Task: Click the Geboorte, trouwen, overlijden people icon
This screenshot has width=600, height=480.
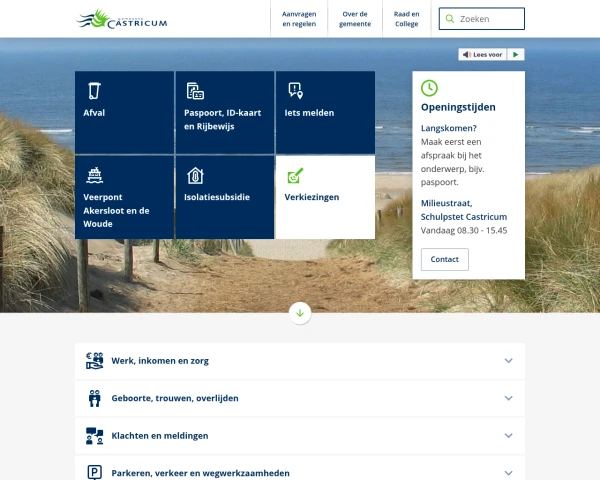Action: [x=95, y=398]
